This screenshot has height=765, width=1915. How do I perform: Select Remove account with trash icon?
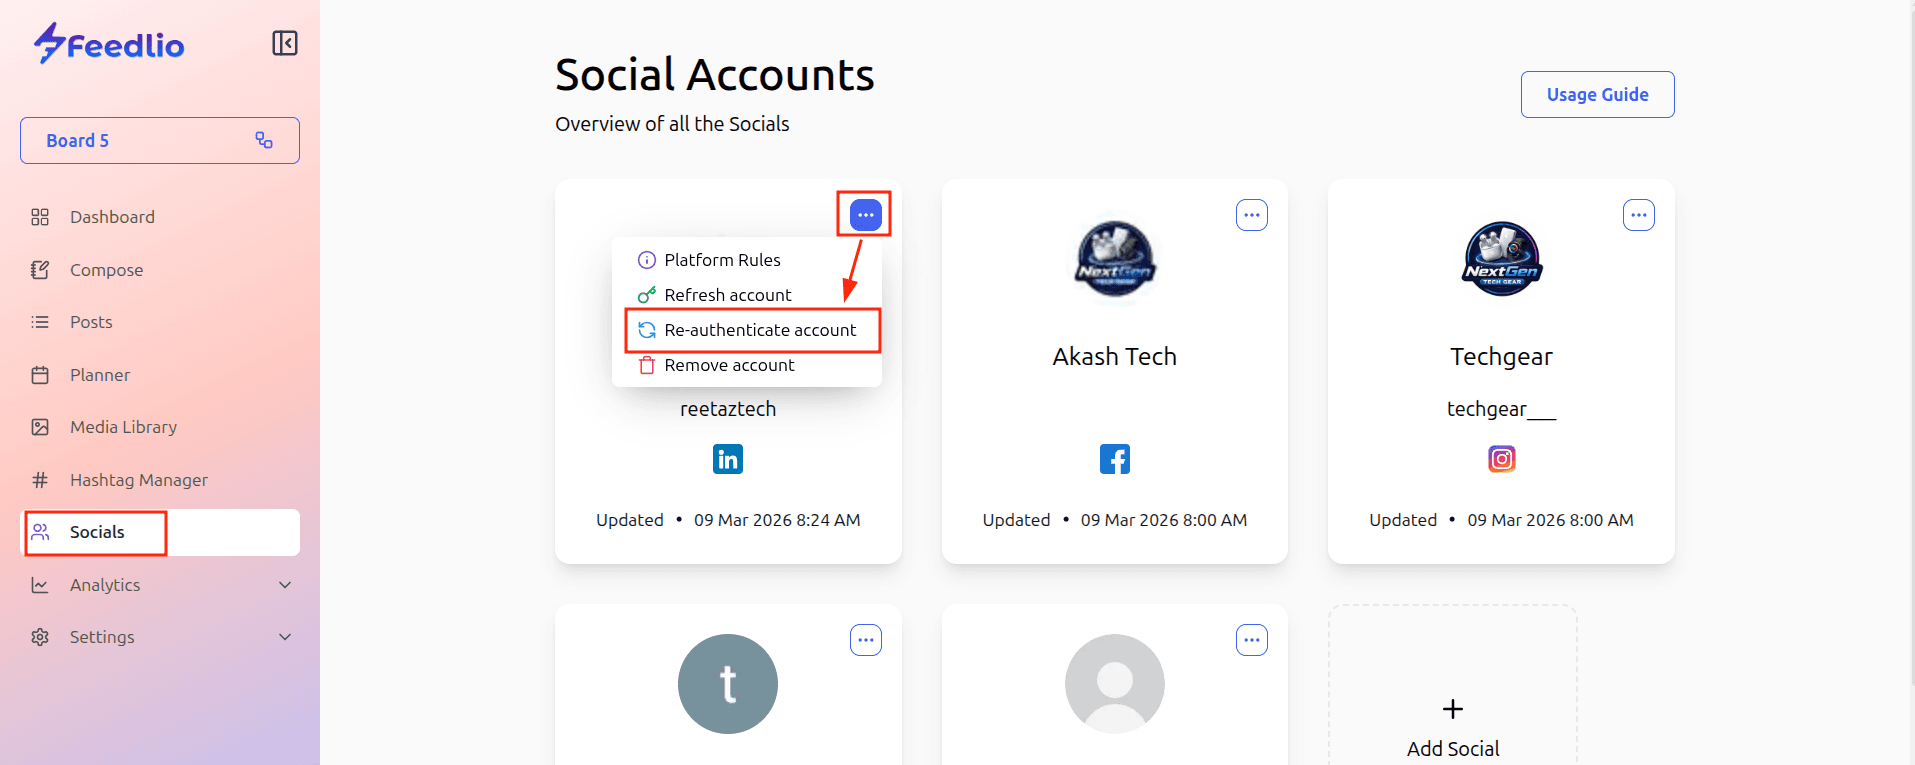tap(729, 365)
